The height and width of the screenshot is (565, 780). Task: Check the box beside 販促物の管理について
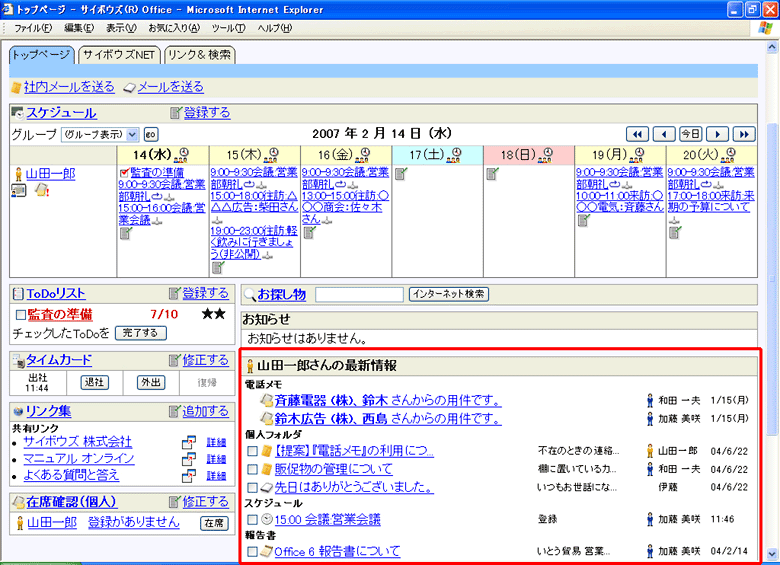pyautogui.click(x=253, y=469)
